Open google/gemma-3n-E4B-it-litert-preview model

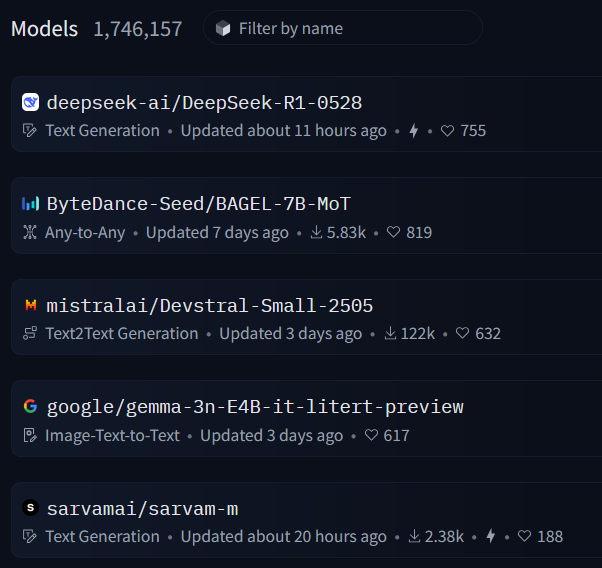[x=255, y=407]
